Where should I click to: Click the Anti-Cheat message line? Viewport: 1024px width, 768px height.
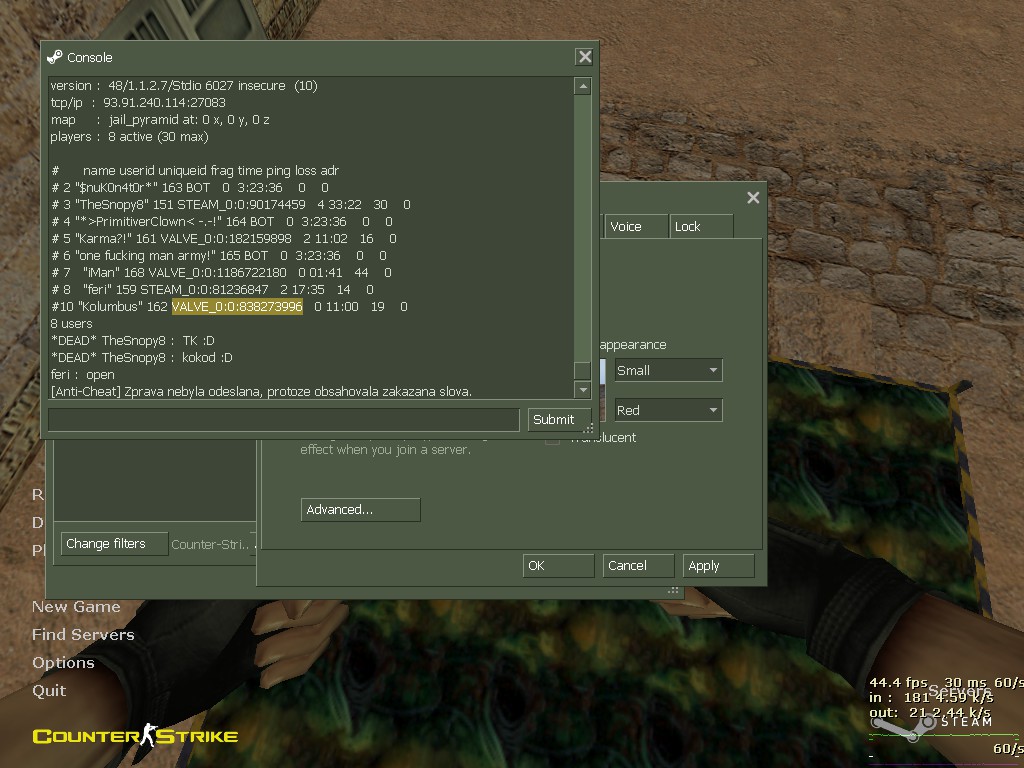tap(261, 392)
